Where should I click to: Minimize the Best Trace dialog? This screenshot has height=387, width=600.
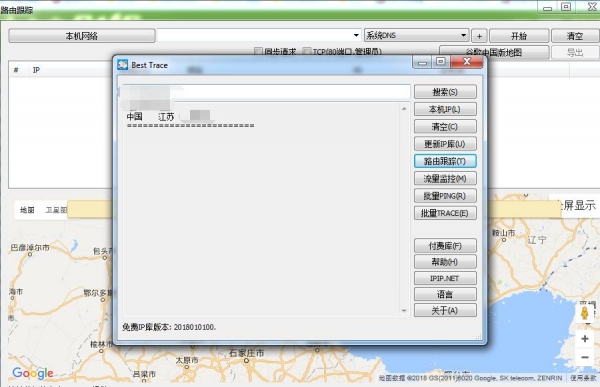pos(422,62)
